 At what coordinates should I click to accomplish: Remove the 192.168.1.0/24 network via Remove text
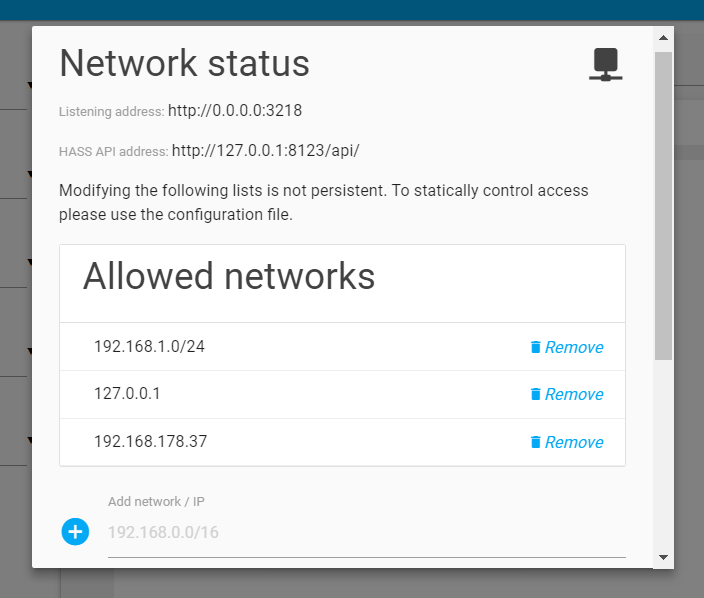[574, 347]
